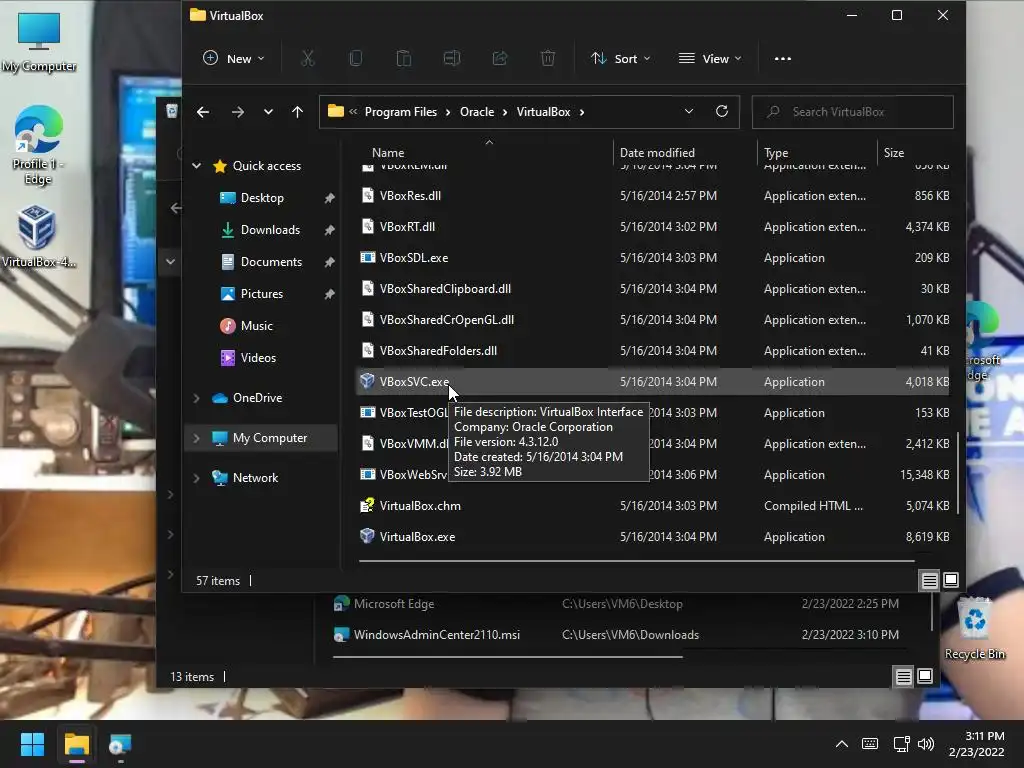
Task: Switch back window to large icons view
Action: pyautogui.click(x=925, y=676)
